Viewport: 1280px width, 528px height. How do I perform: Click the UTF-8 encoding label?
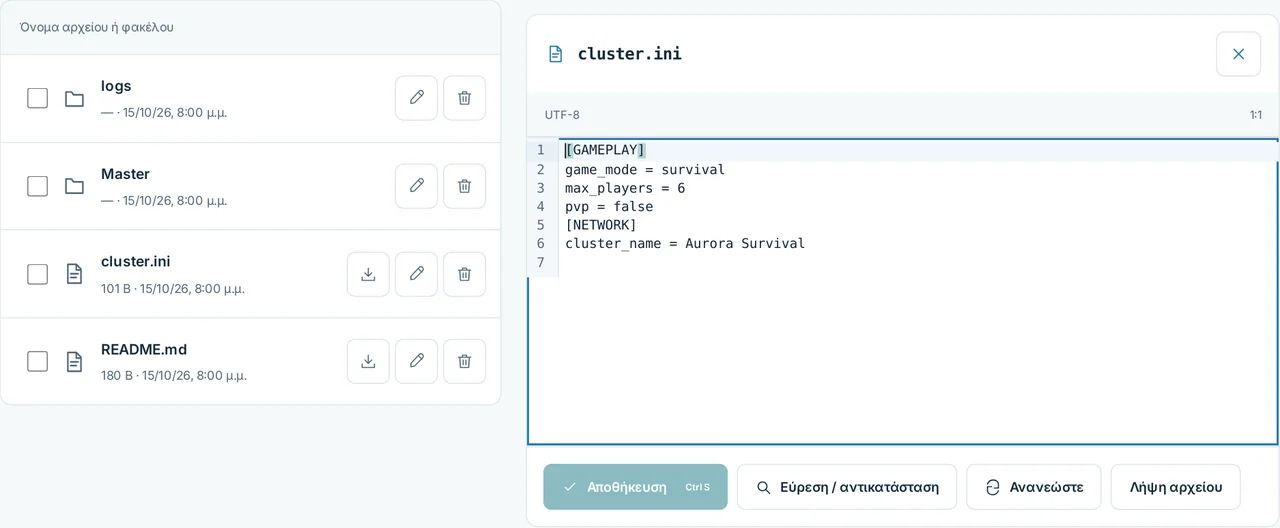[x=562, y=115]
